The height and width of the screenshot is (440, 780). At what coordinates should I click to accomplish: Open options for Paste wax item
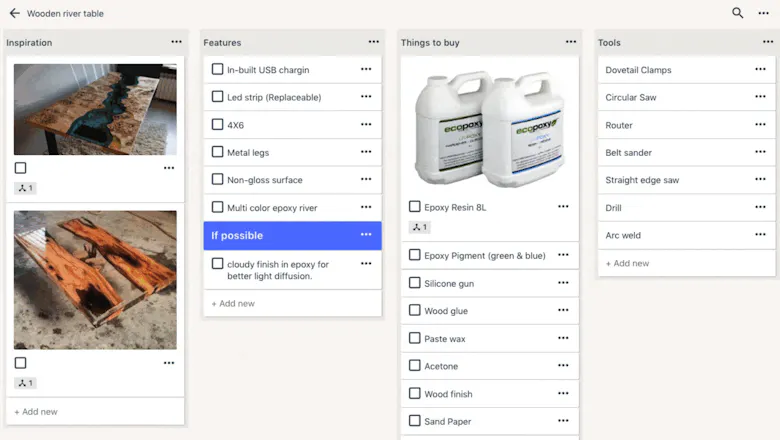(563, 338)
